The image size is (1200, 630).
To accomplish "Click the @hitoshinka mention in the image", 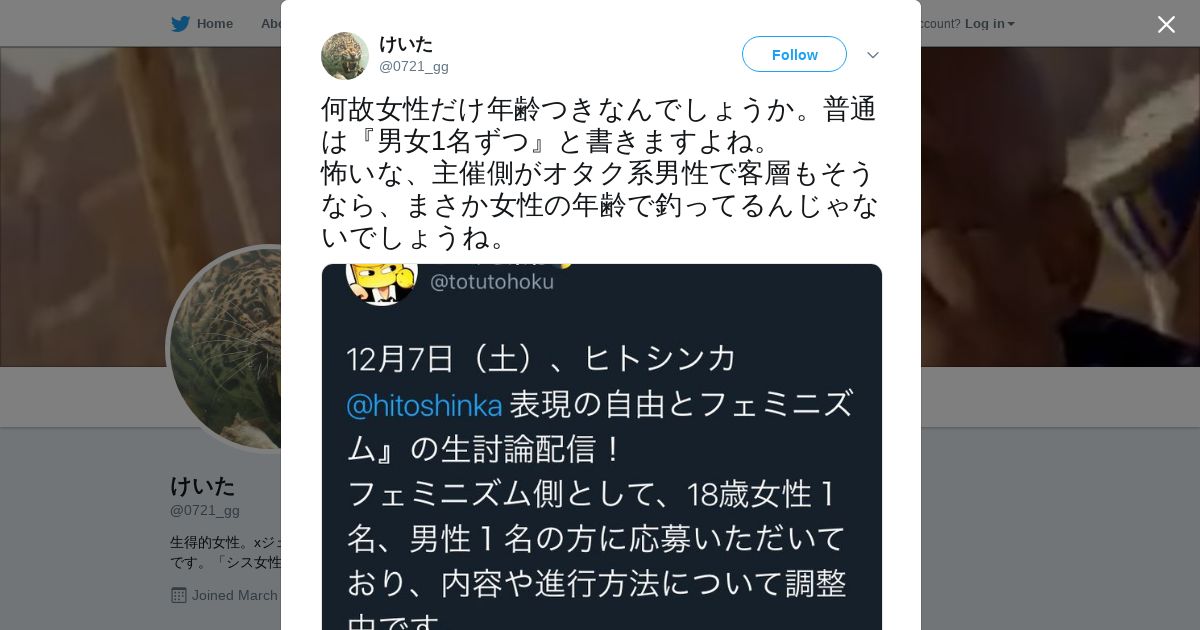I will pyautogui.click(x=424, y=405).
